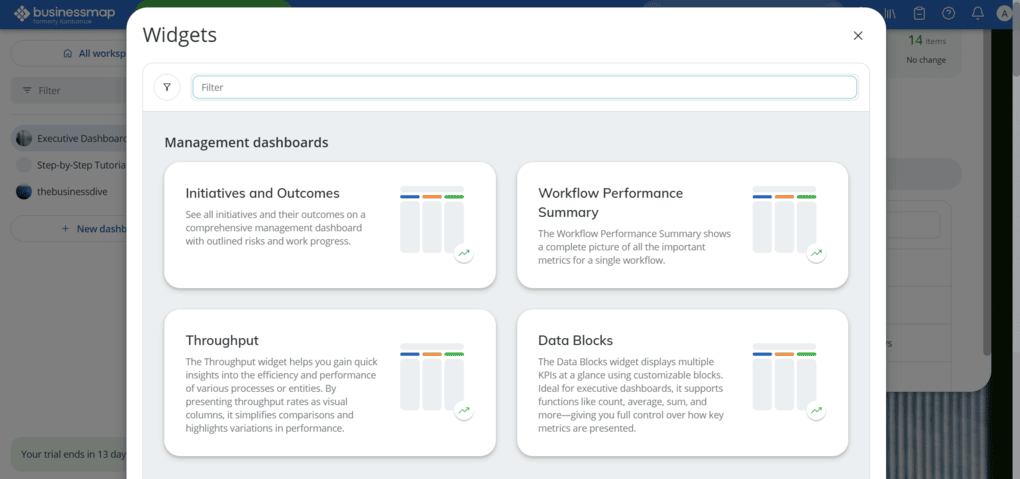Click the Businessmap logo
Image resolution: width=1020 pixels, height=479 pixels.
pos(64,13)
